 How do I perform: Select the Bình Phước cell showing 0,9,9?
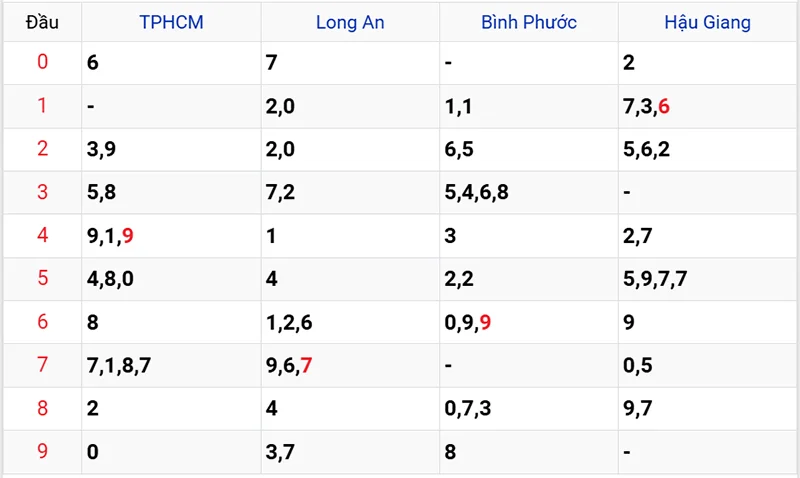(x=468, y=322)
